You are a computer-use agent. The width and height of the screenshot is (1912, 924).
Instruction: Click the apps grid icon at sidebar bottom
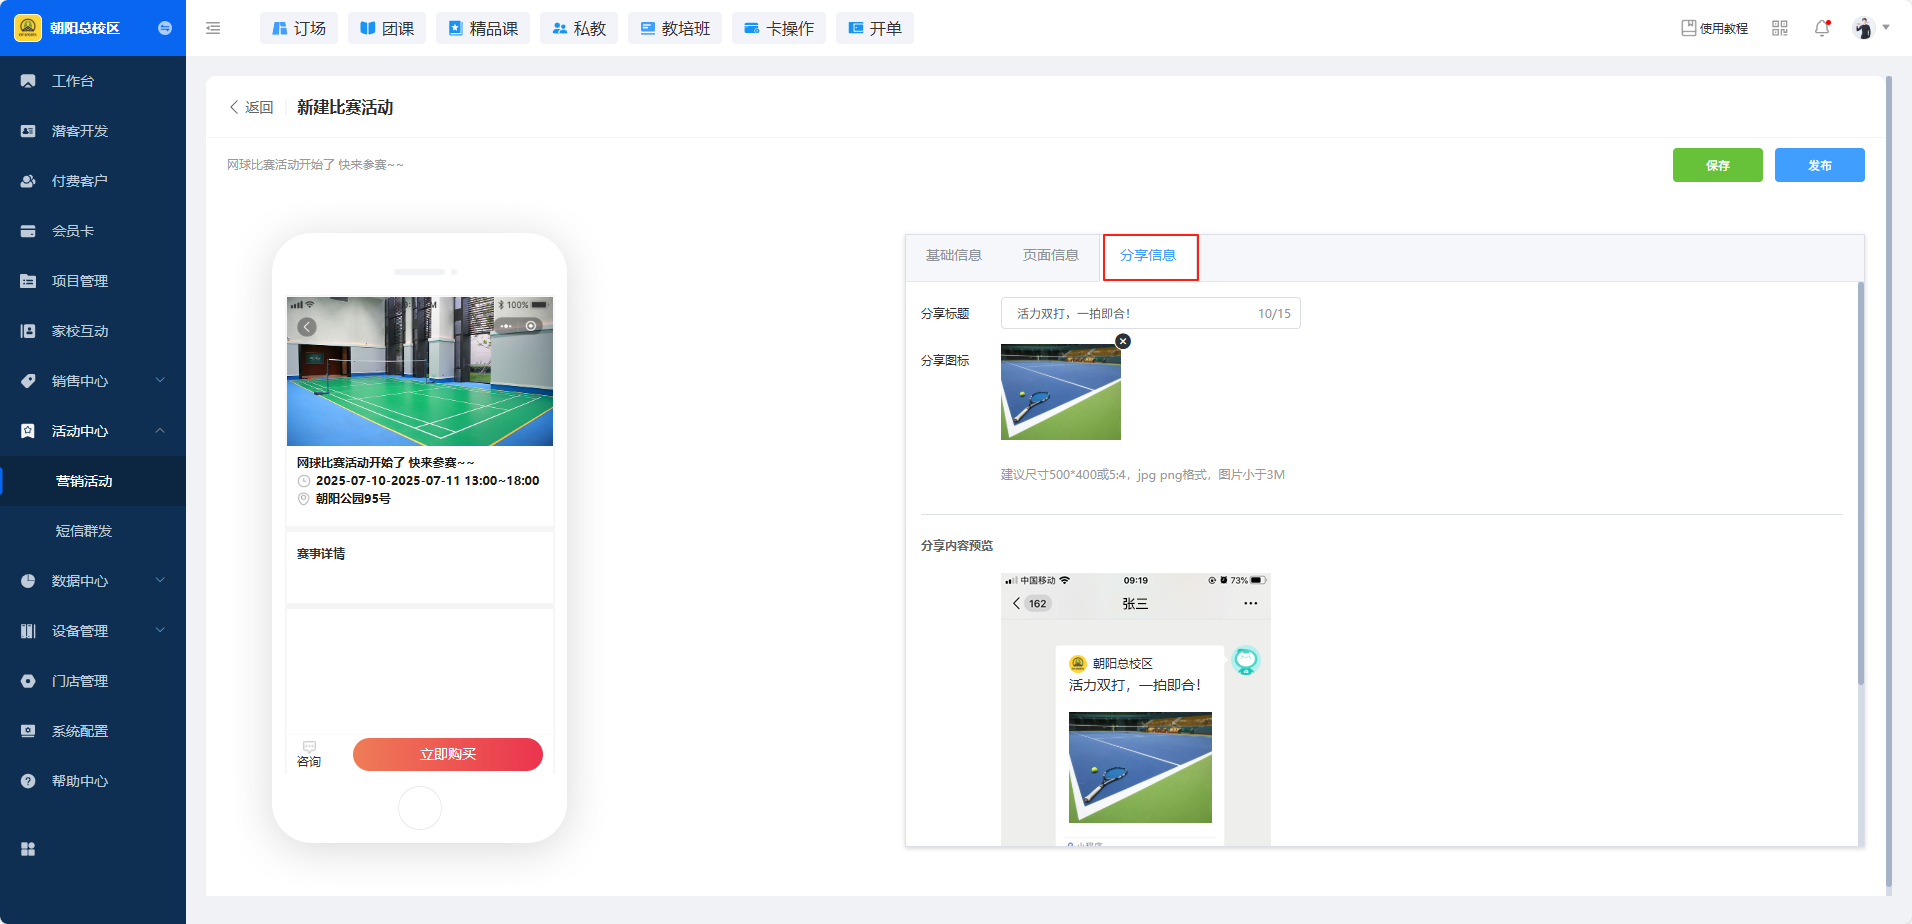pos(28,849)
